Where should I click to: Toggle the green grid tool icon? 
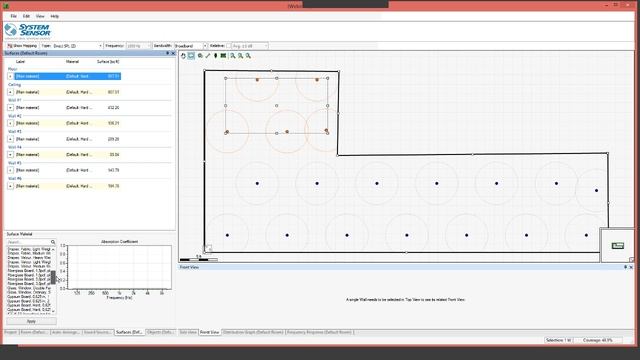[223, 56]
